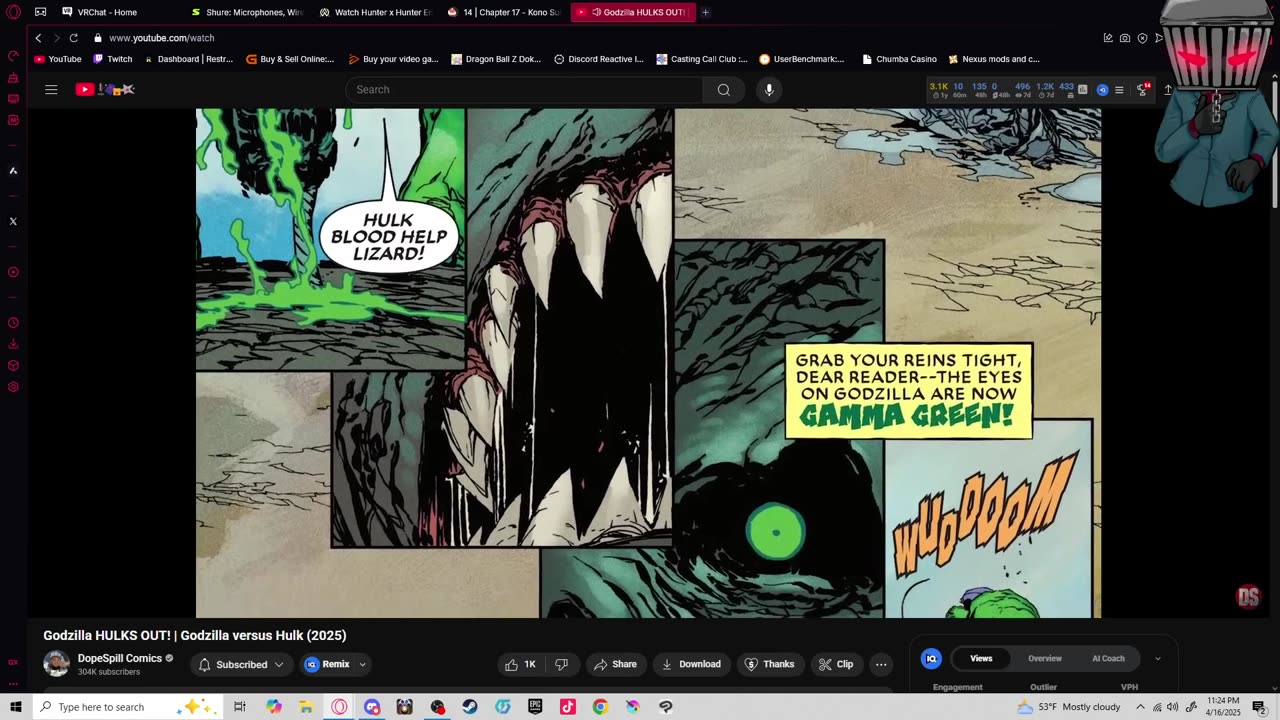This screenshot has height=720, width=1280.
Task: Focus the YouTube Search field
Action: tap(525, 90)
